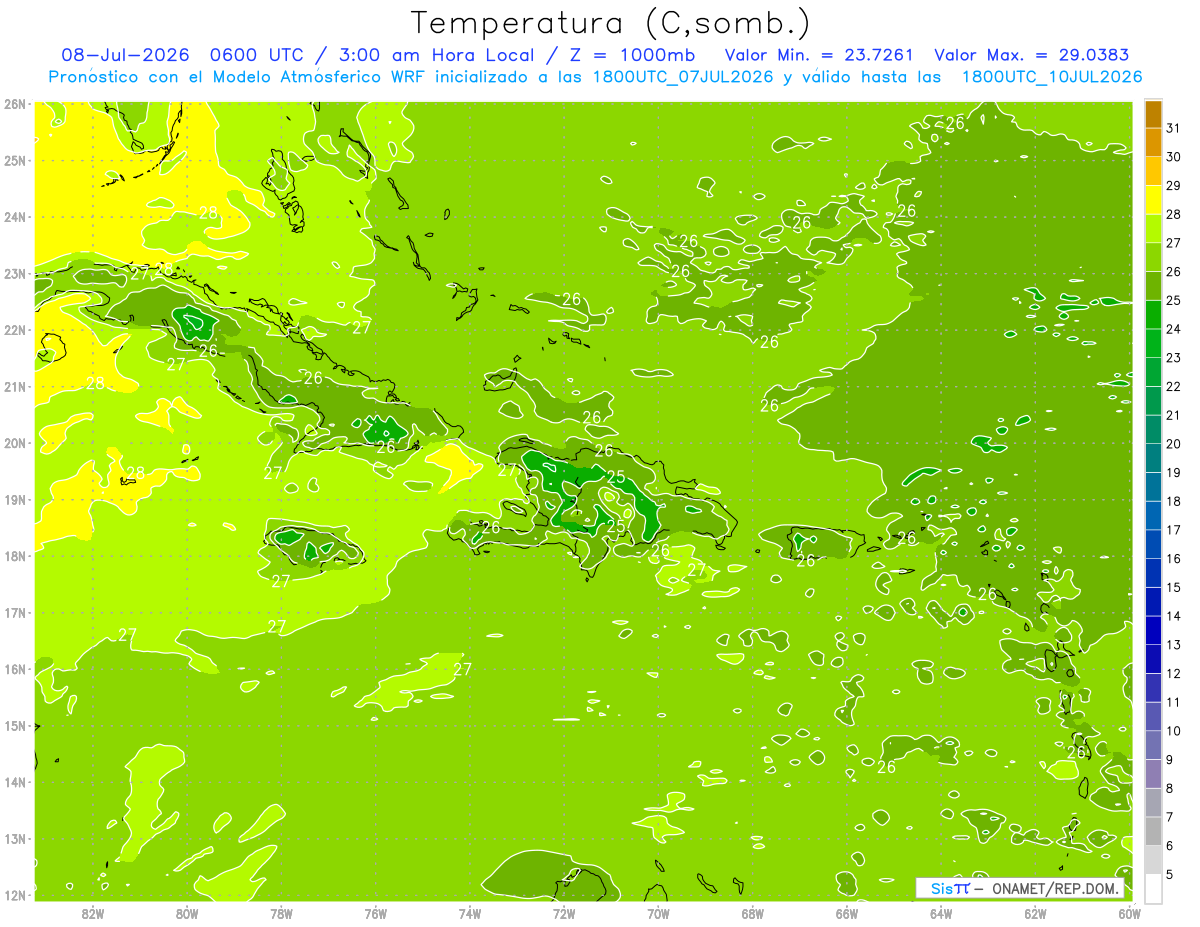Click the teal swatch between 19 and 20
The image size is (1200, 927).
pyautogui.click(x=1153, y=458)
